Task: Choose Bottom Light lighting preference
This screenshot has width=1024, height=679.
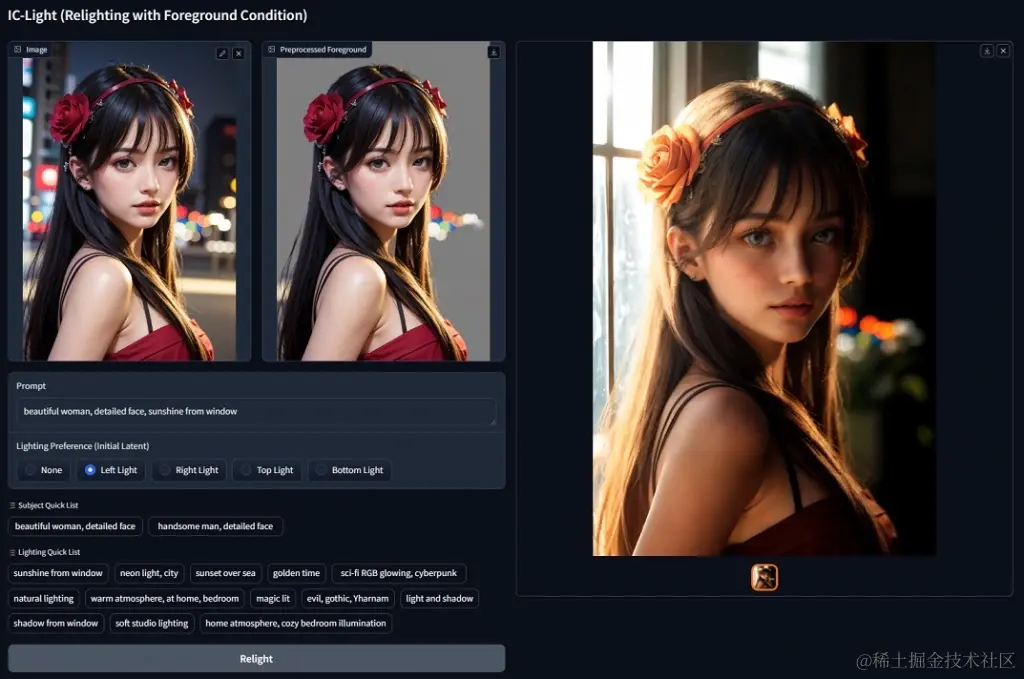Action: click(349, 470)
